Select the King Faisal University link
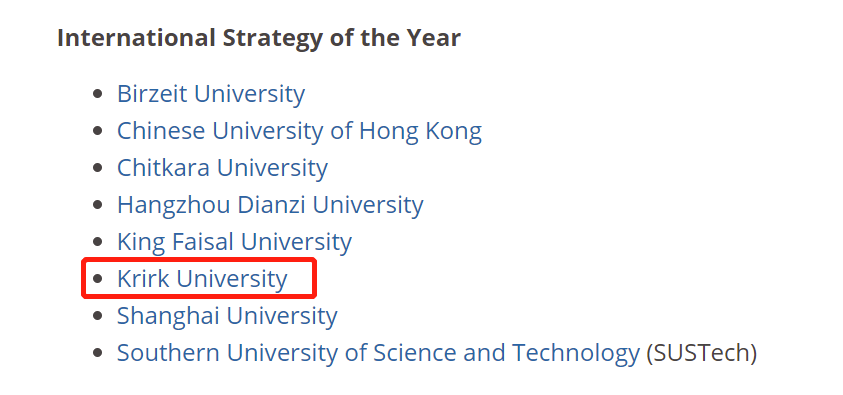Image resolution: width=843 pixels, height=395 pixels. click(234, 242)
